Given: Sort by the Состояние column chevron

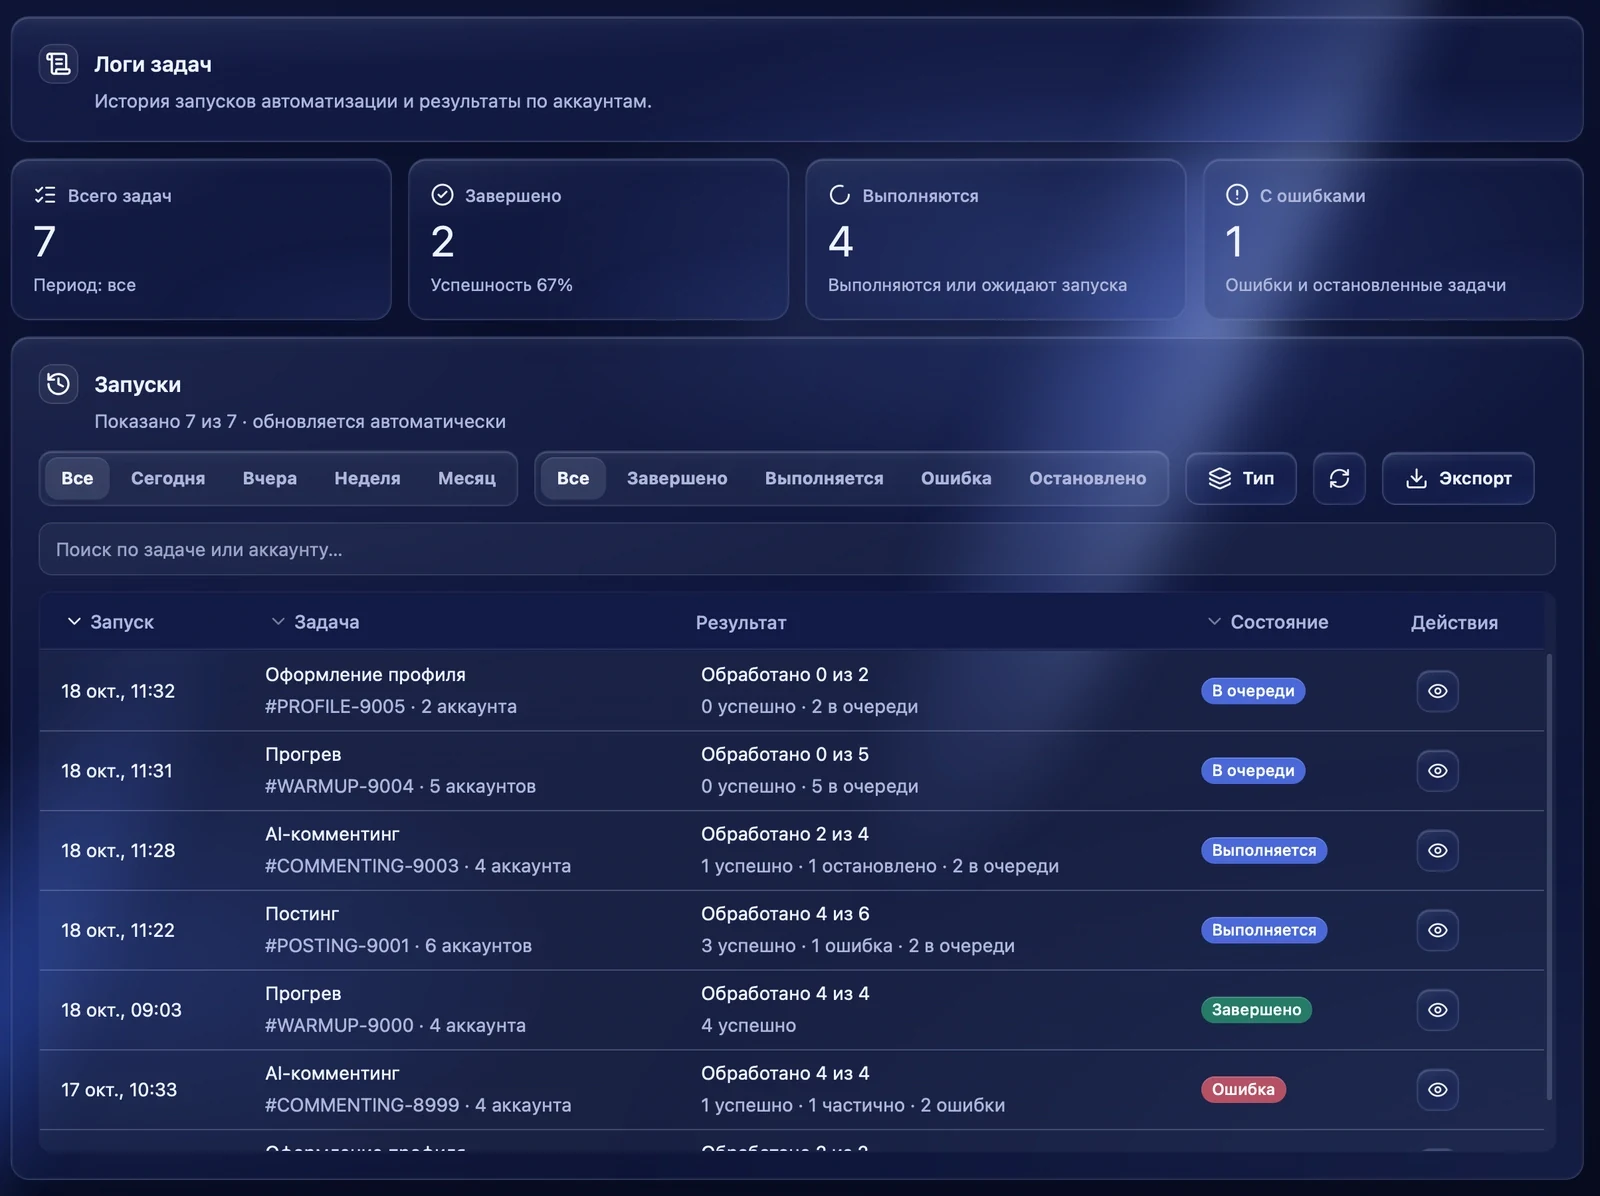Looking at the screenshot, I should click(x=1214, y=622).
